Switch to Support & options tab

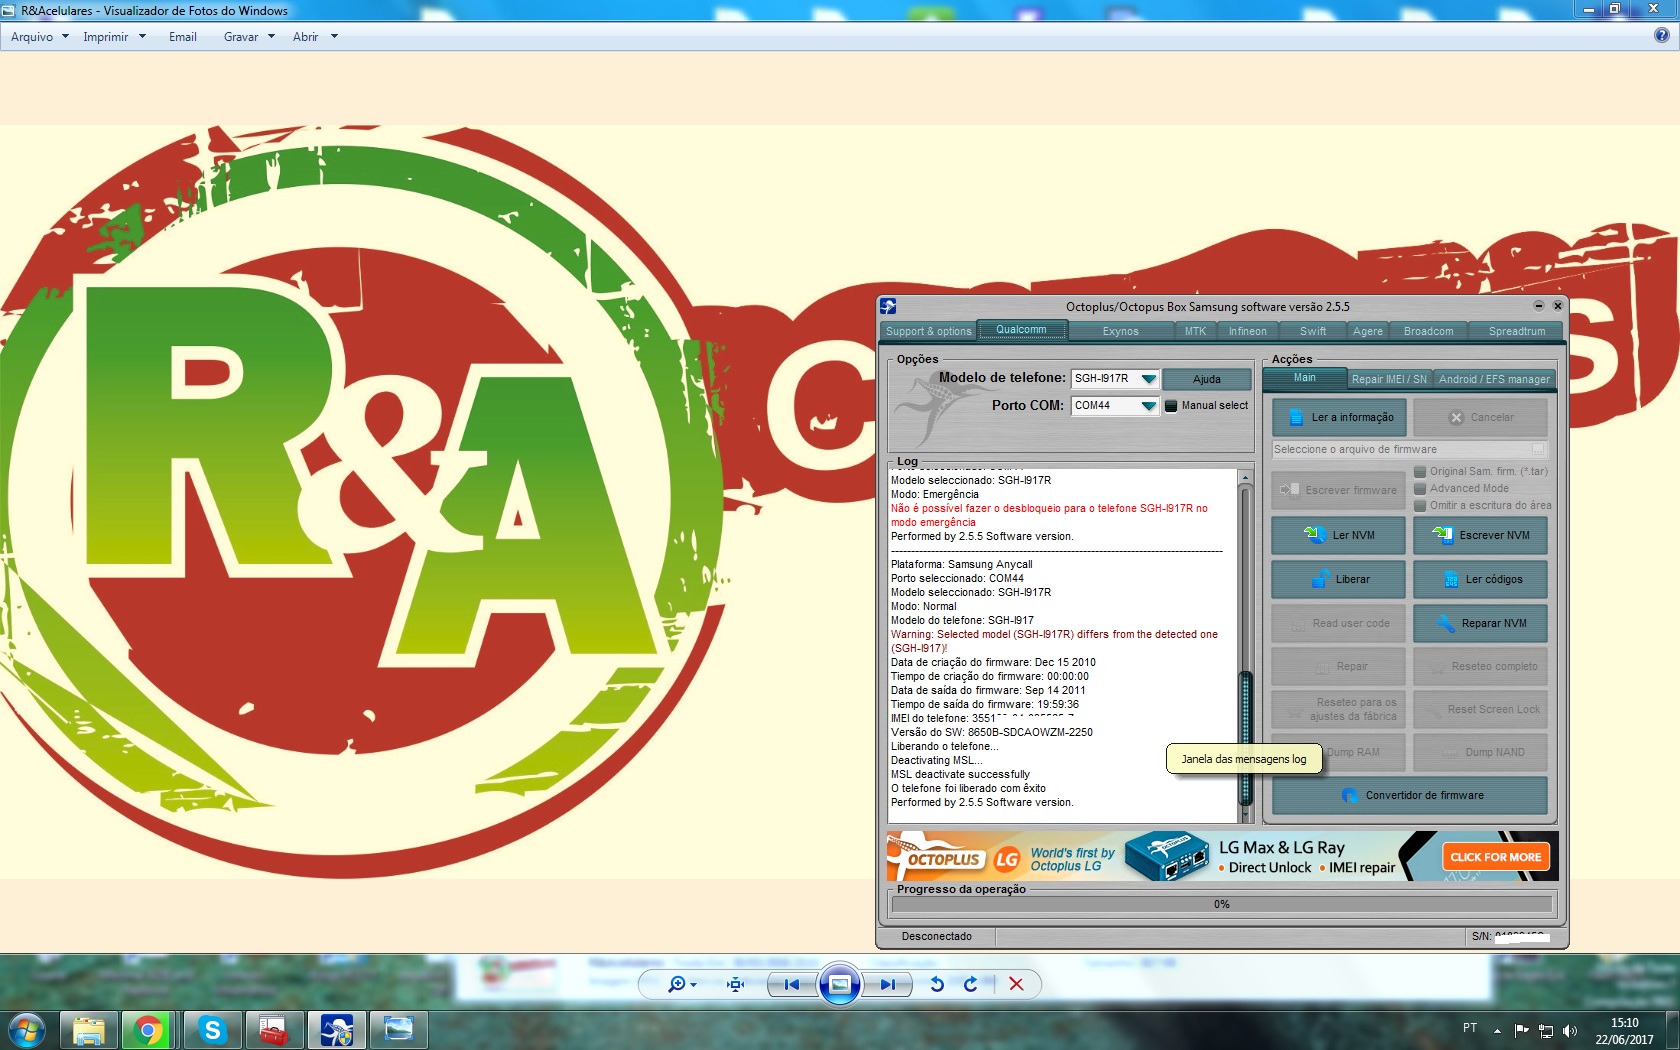click(928, 331)
